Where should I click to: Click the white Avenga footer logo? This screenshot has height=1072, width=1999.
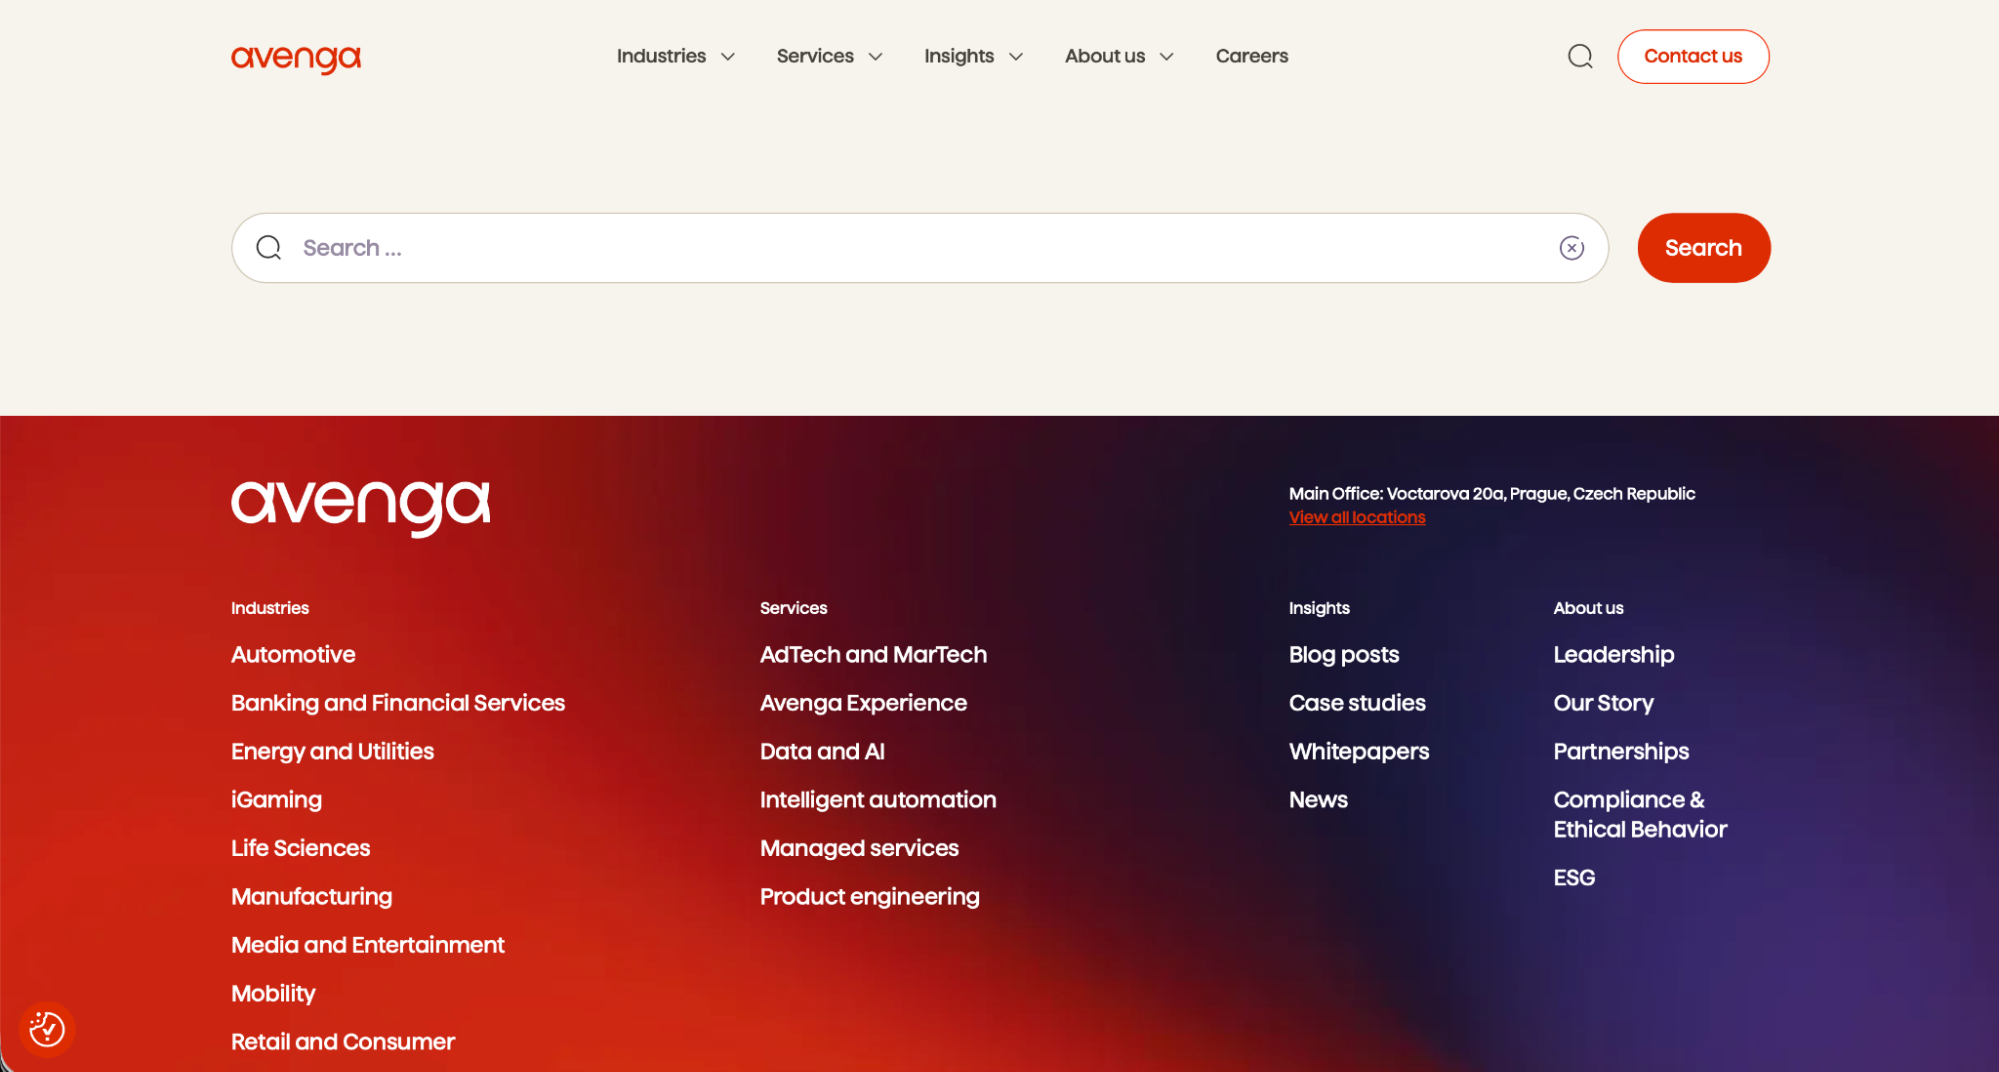tap(360, 507)
